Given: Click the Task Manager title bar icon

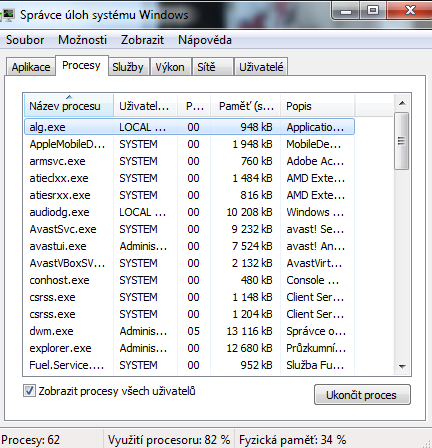Looking at the screenshot, I should pyautogui.click(x=7, y=15).
